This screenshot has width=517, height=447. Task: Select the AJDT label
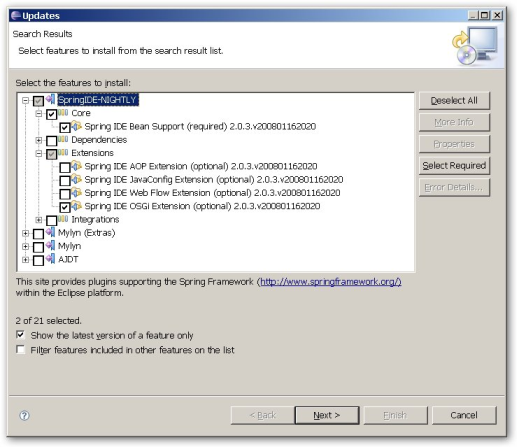68,259
